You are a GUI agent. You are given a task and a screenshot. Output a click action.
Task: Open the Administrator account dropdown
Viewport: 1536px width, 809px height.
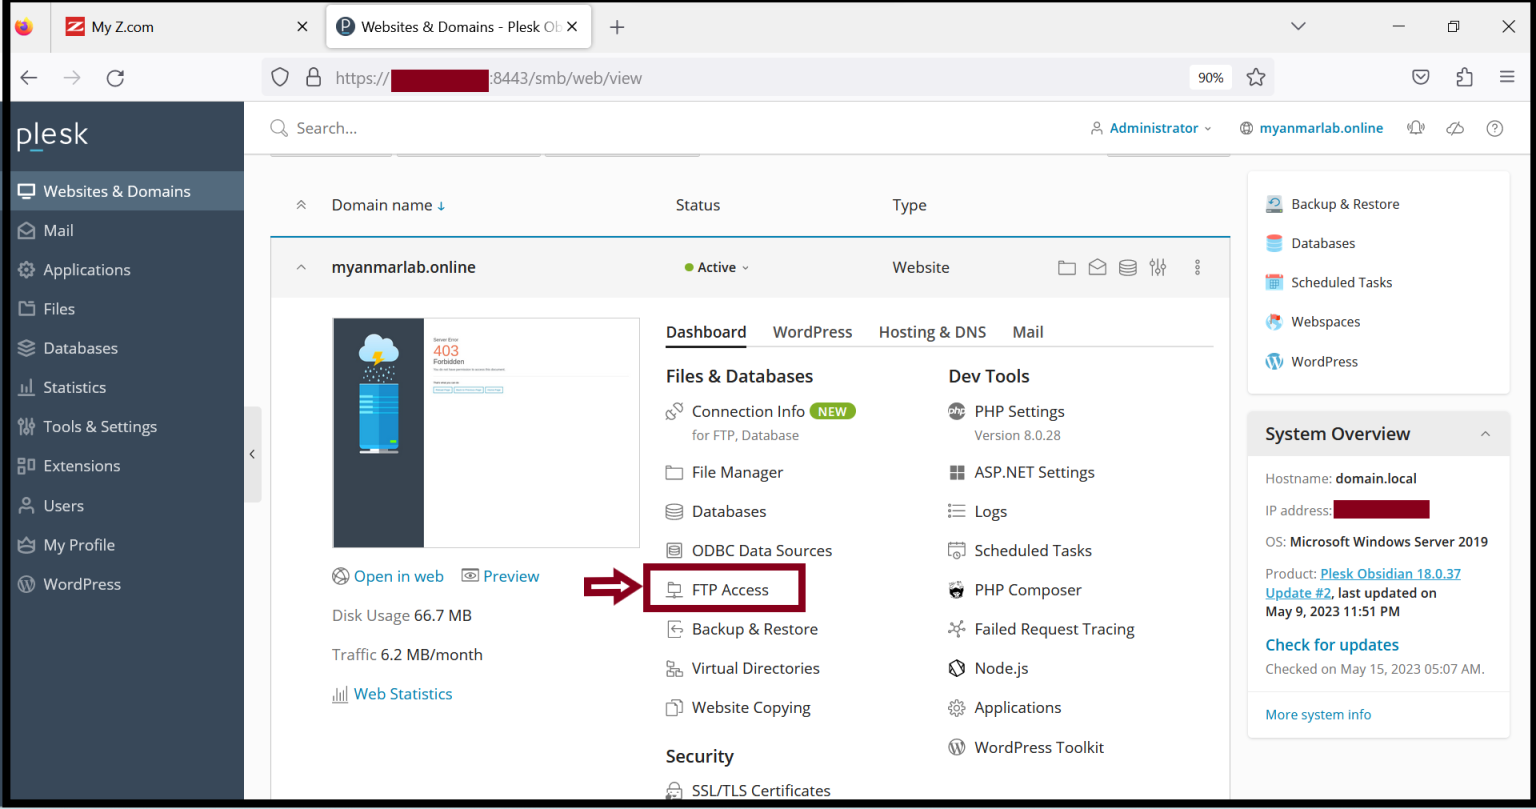[1151, 128]
